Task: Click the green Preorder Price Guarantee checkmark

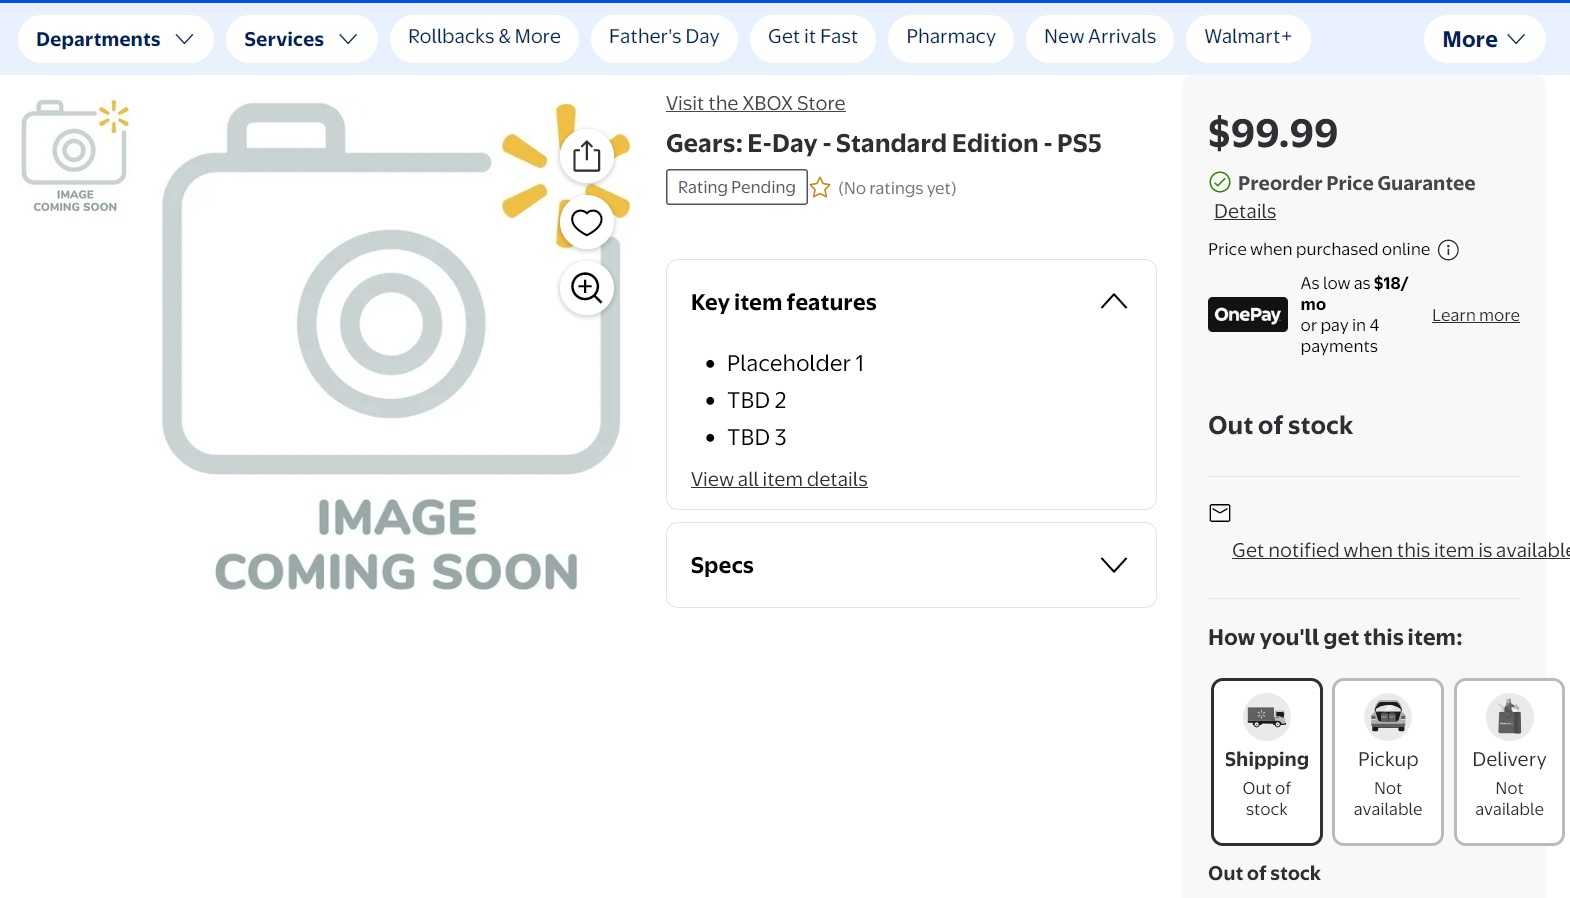Action: point(1220,182)
